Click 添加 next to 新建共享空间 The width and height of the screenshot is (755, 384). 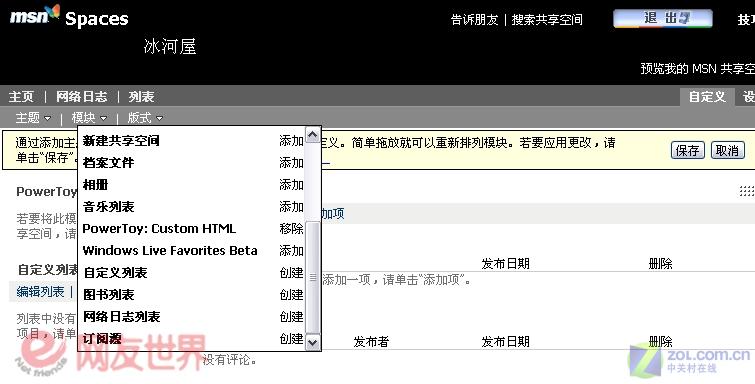point(291,141)
